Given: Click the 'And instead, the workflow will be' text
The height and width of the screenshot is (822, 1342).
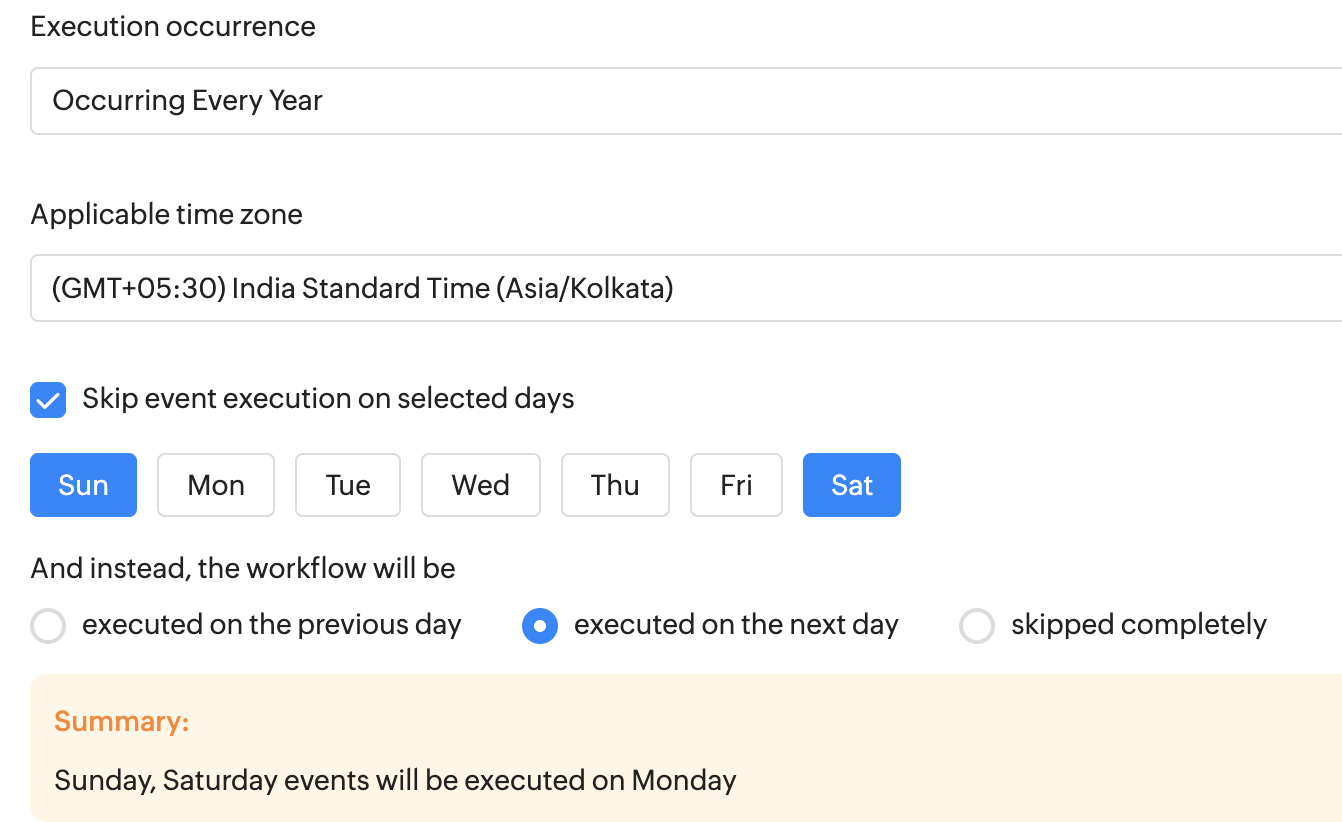Looking at the screenshot, I should point(243,569).
